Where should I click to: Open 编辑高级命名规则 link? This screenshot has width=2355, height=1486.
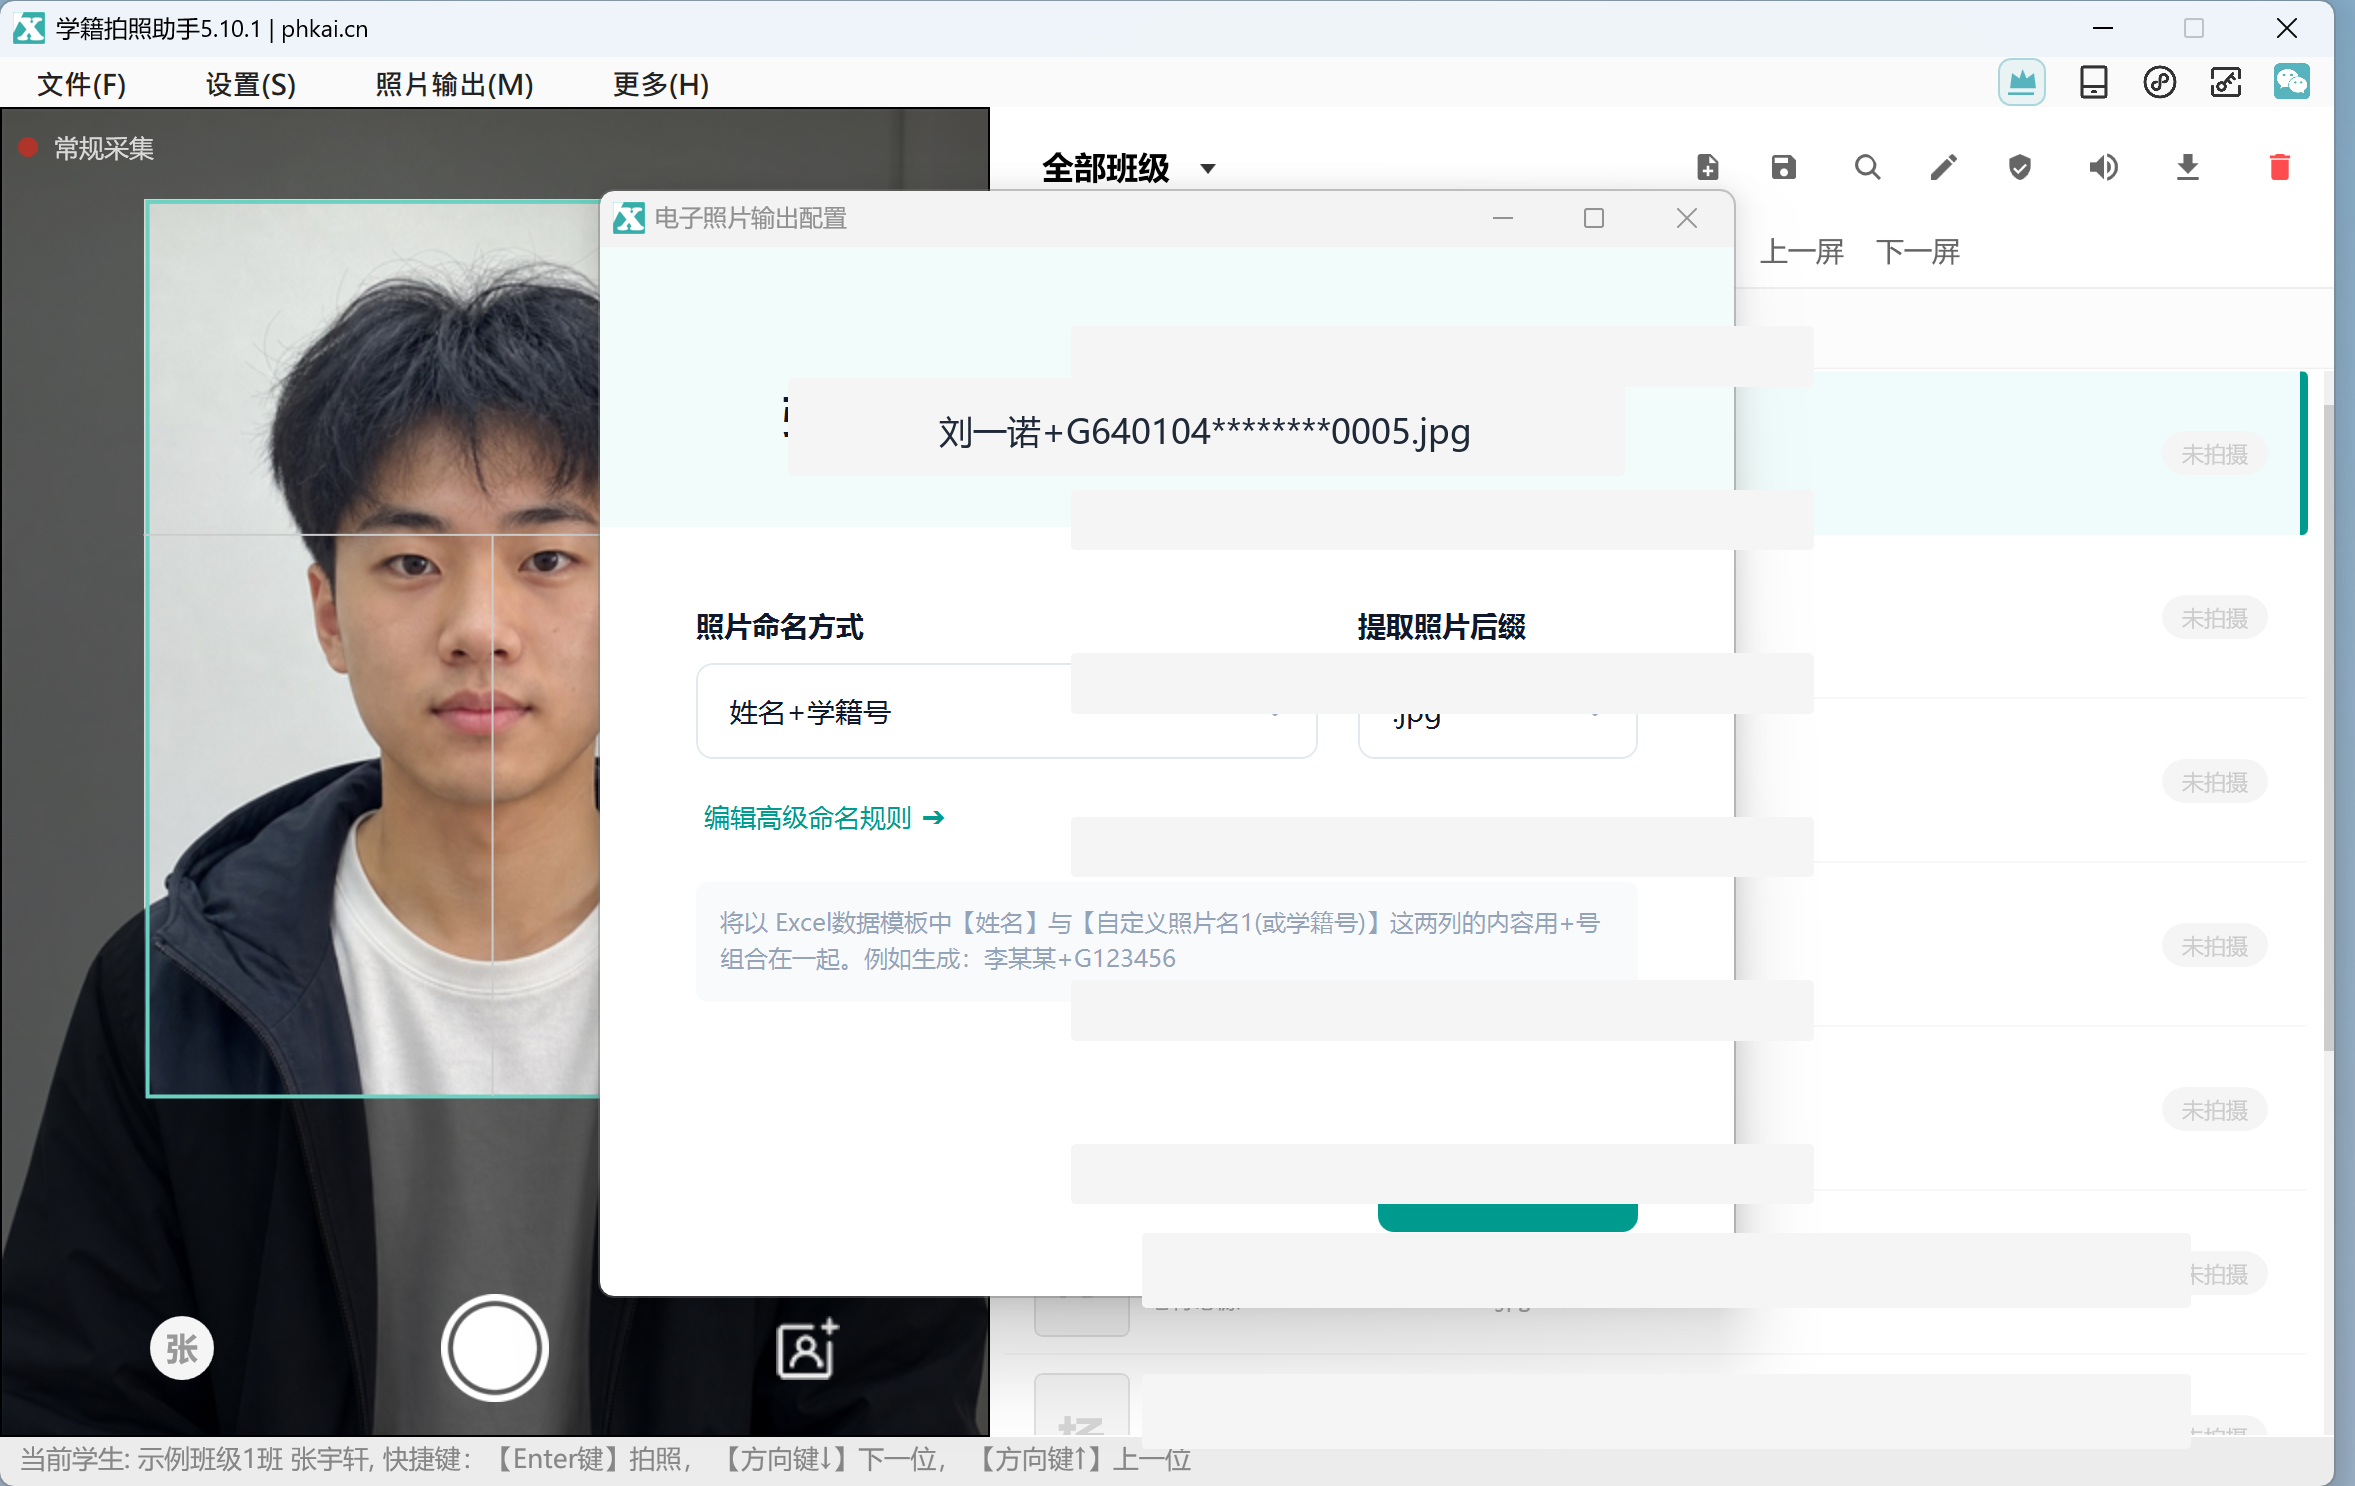point(823,818)
